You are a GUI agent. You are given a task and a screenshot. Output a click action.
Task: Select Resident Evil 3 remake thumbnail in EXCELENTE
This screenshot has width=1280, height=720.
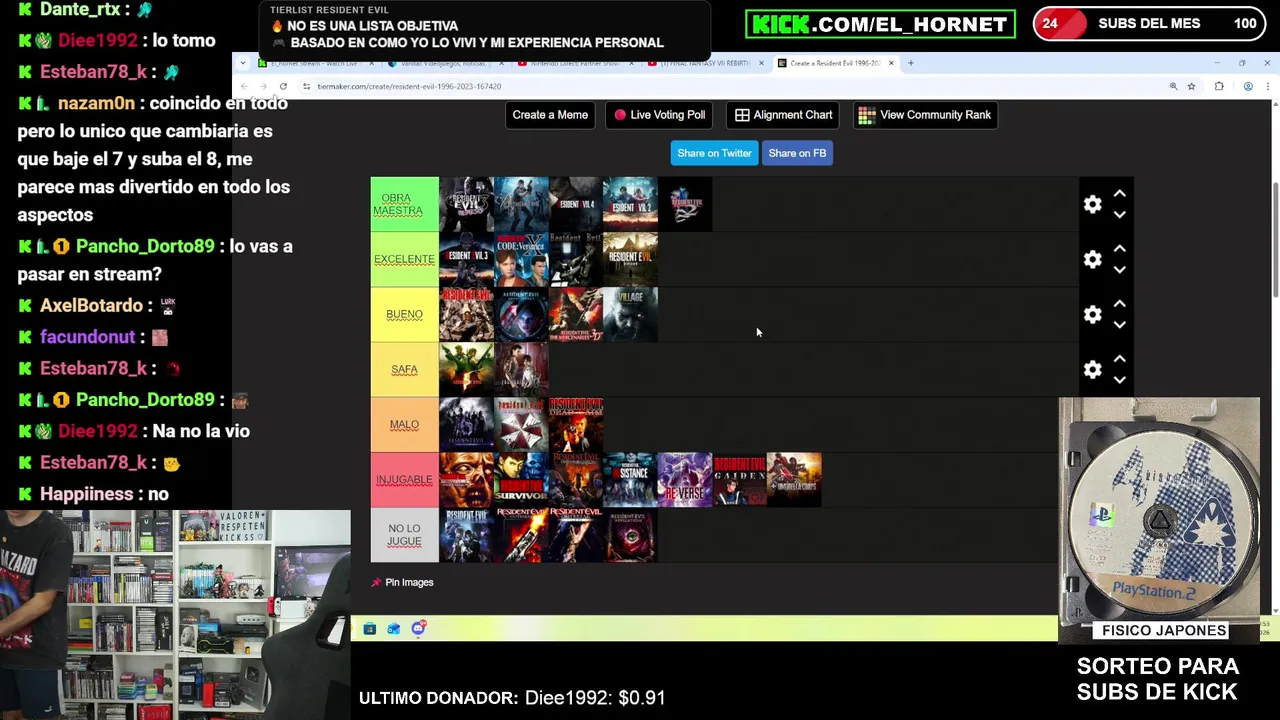click(x=467, y=259)
